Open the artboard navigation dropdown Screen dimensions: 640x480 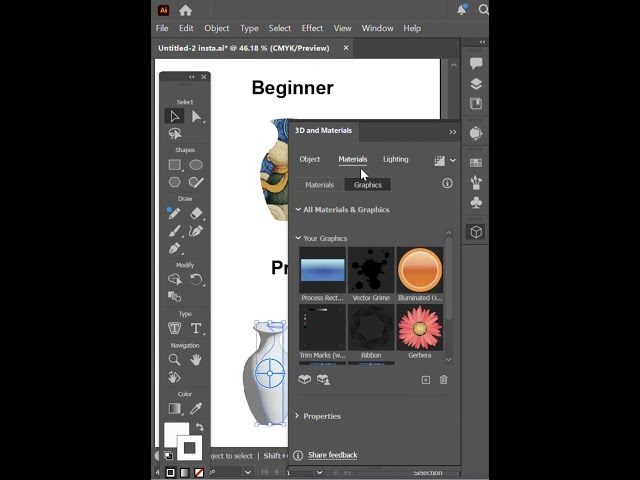coord(320,472)
